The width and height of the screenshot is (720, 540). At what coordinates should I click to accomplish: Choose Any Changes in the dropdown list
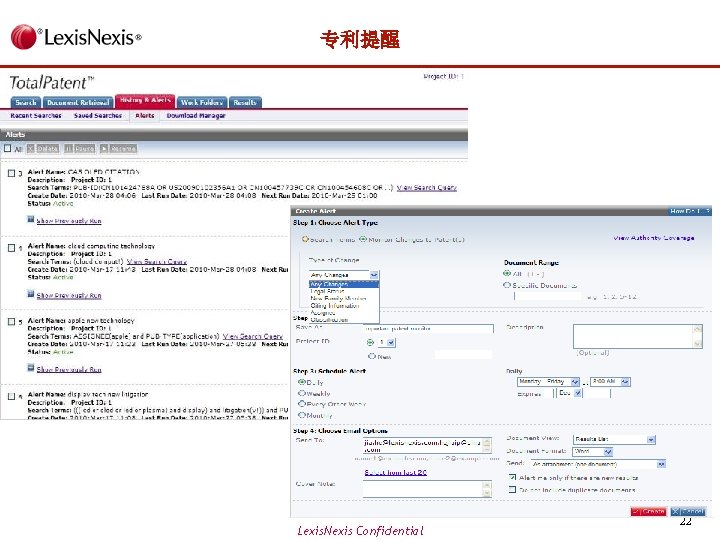tap(344, 284)
